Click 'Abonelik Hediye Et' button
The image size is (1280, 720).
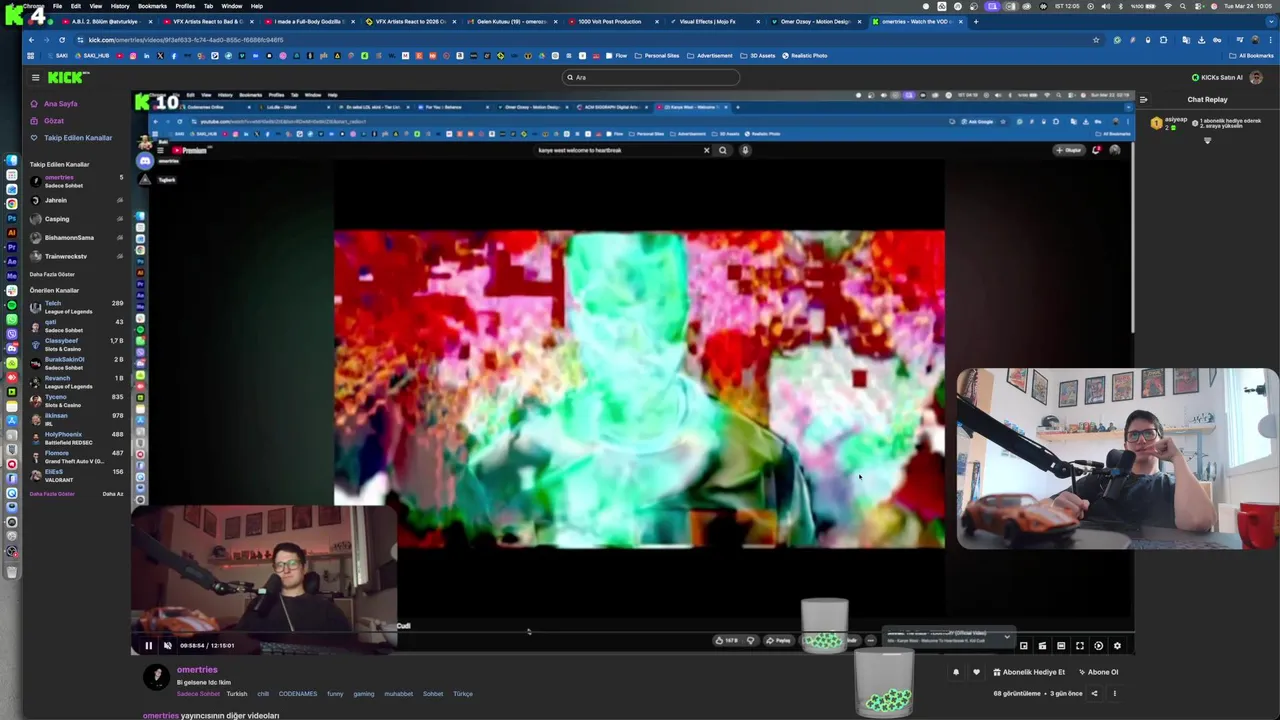click(1027, 672)
